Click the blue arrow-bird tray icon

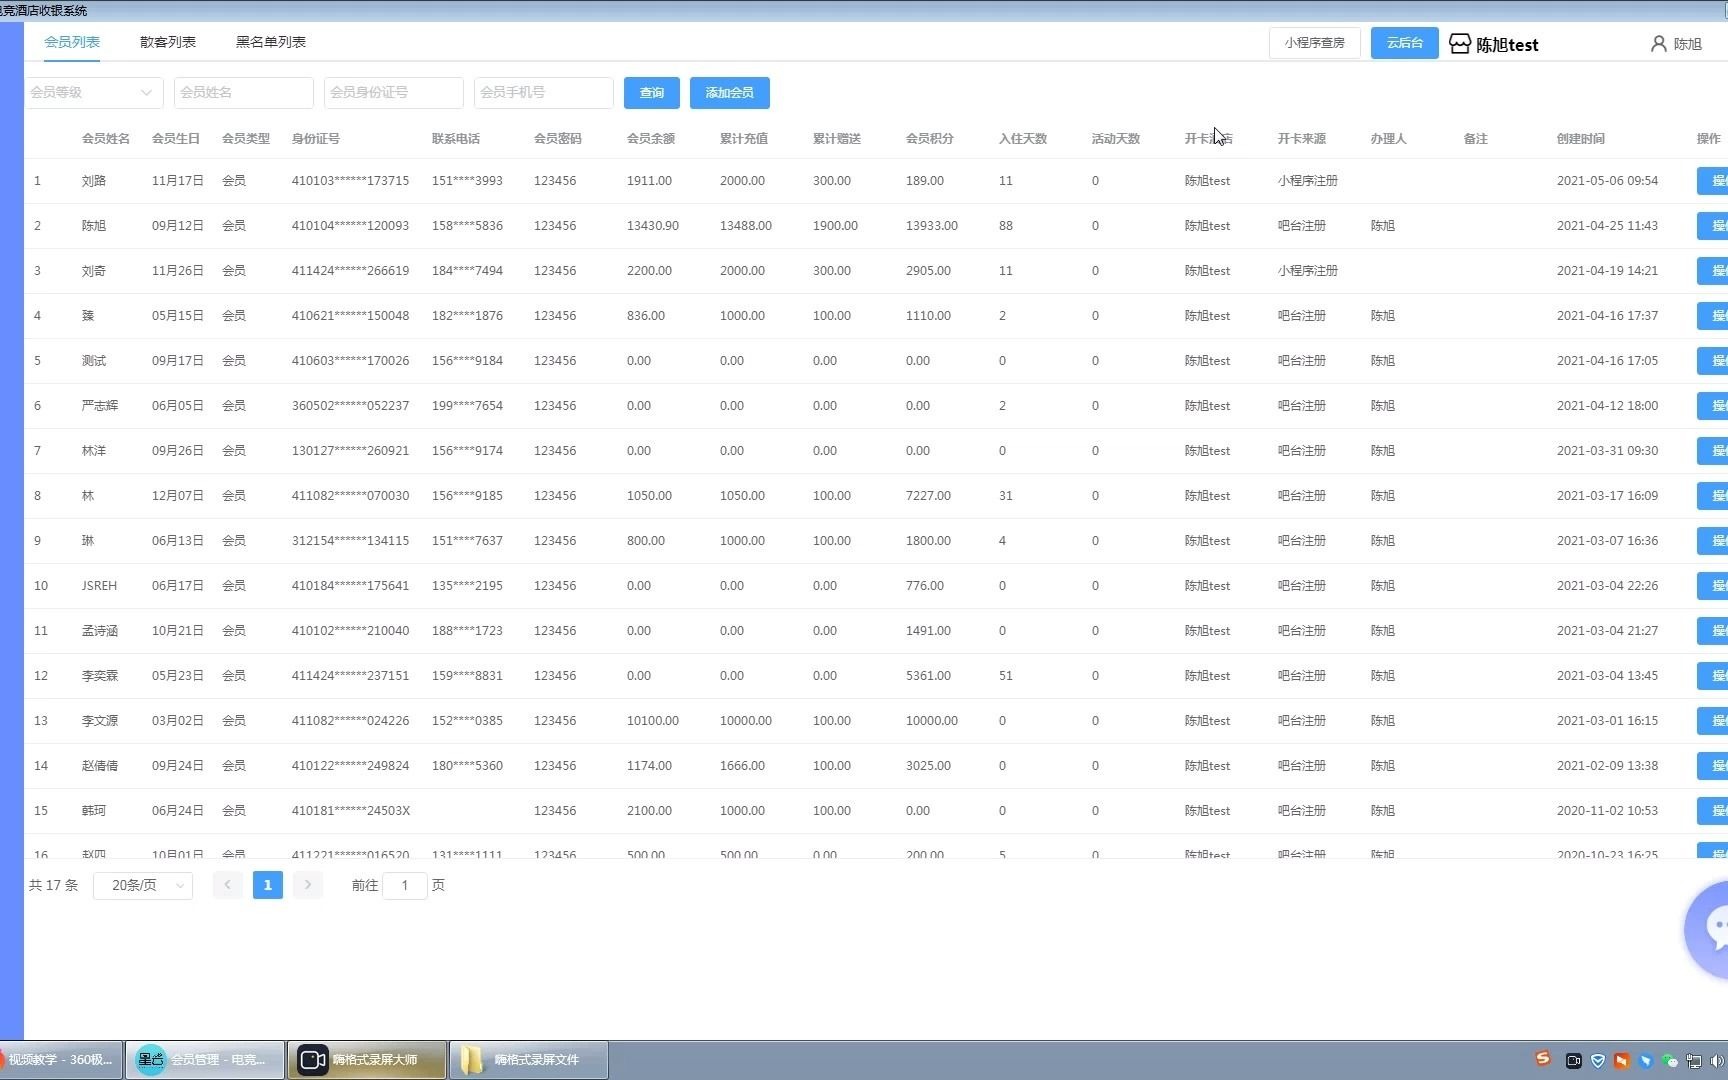(1646, 1060)
